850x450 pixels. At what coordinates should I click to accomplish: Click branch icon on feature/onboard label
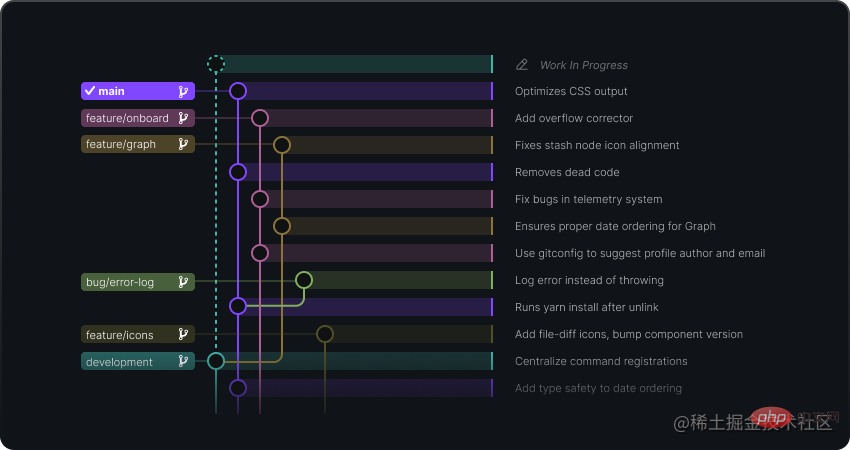click(x=183, y=118)
